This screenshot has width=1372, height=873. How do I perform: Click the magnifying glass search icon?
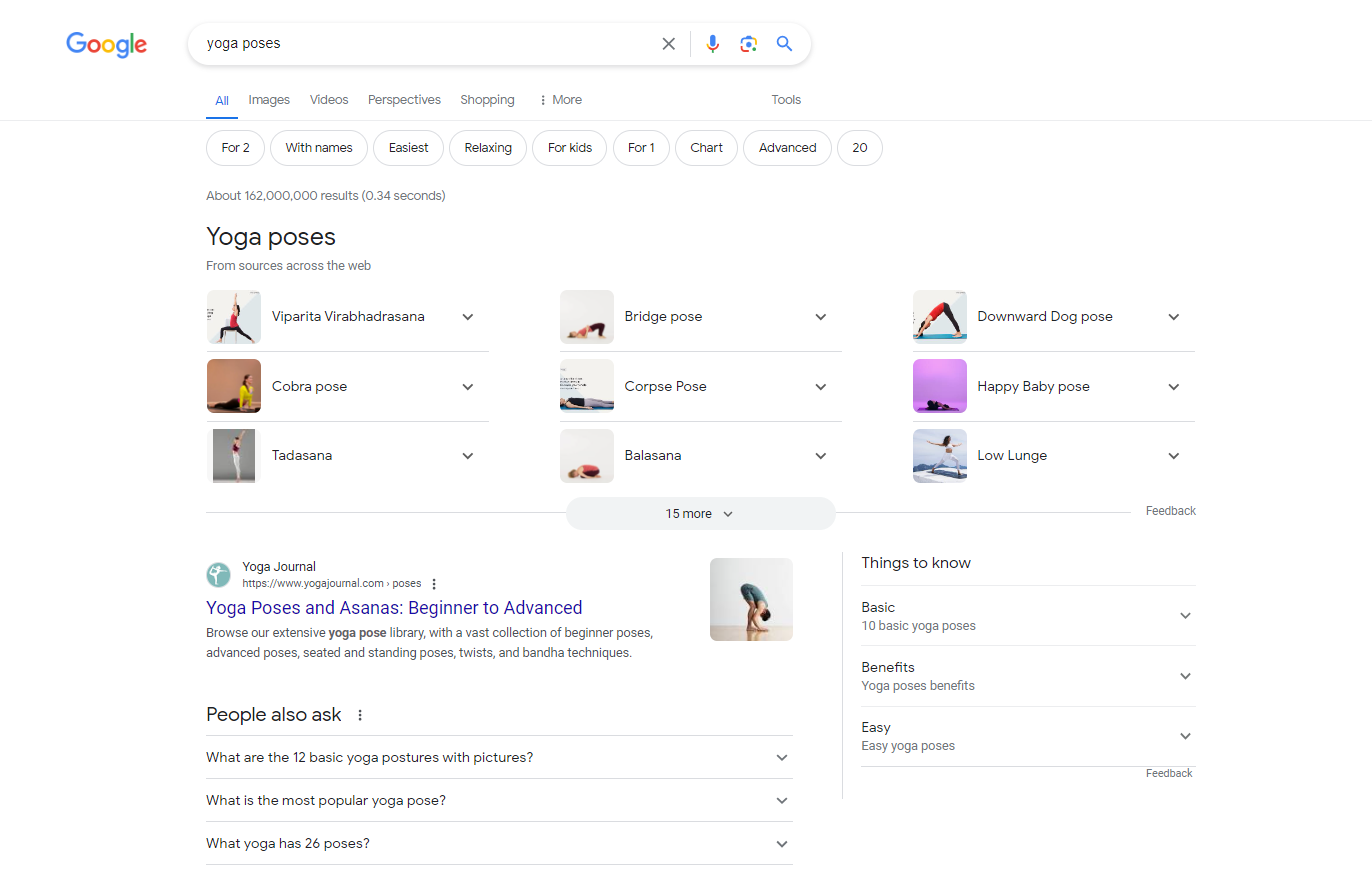coord(784,43)
